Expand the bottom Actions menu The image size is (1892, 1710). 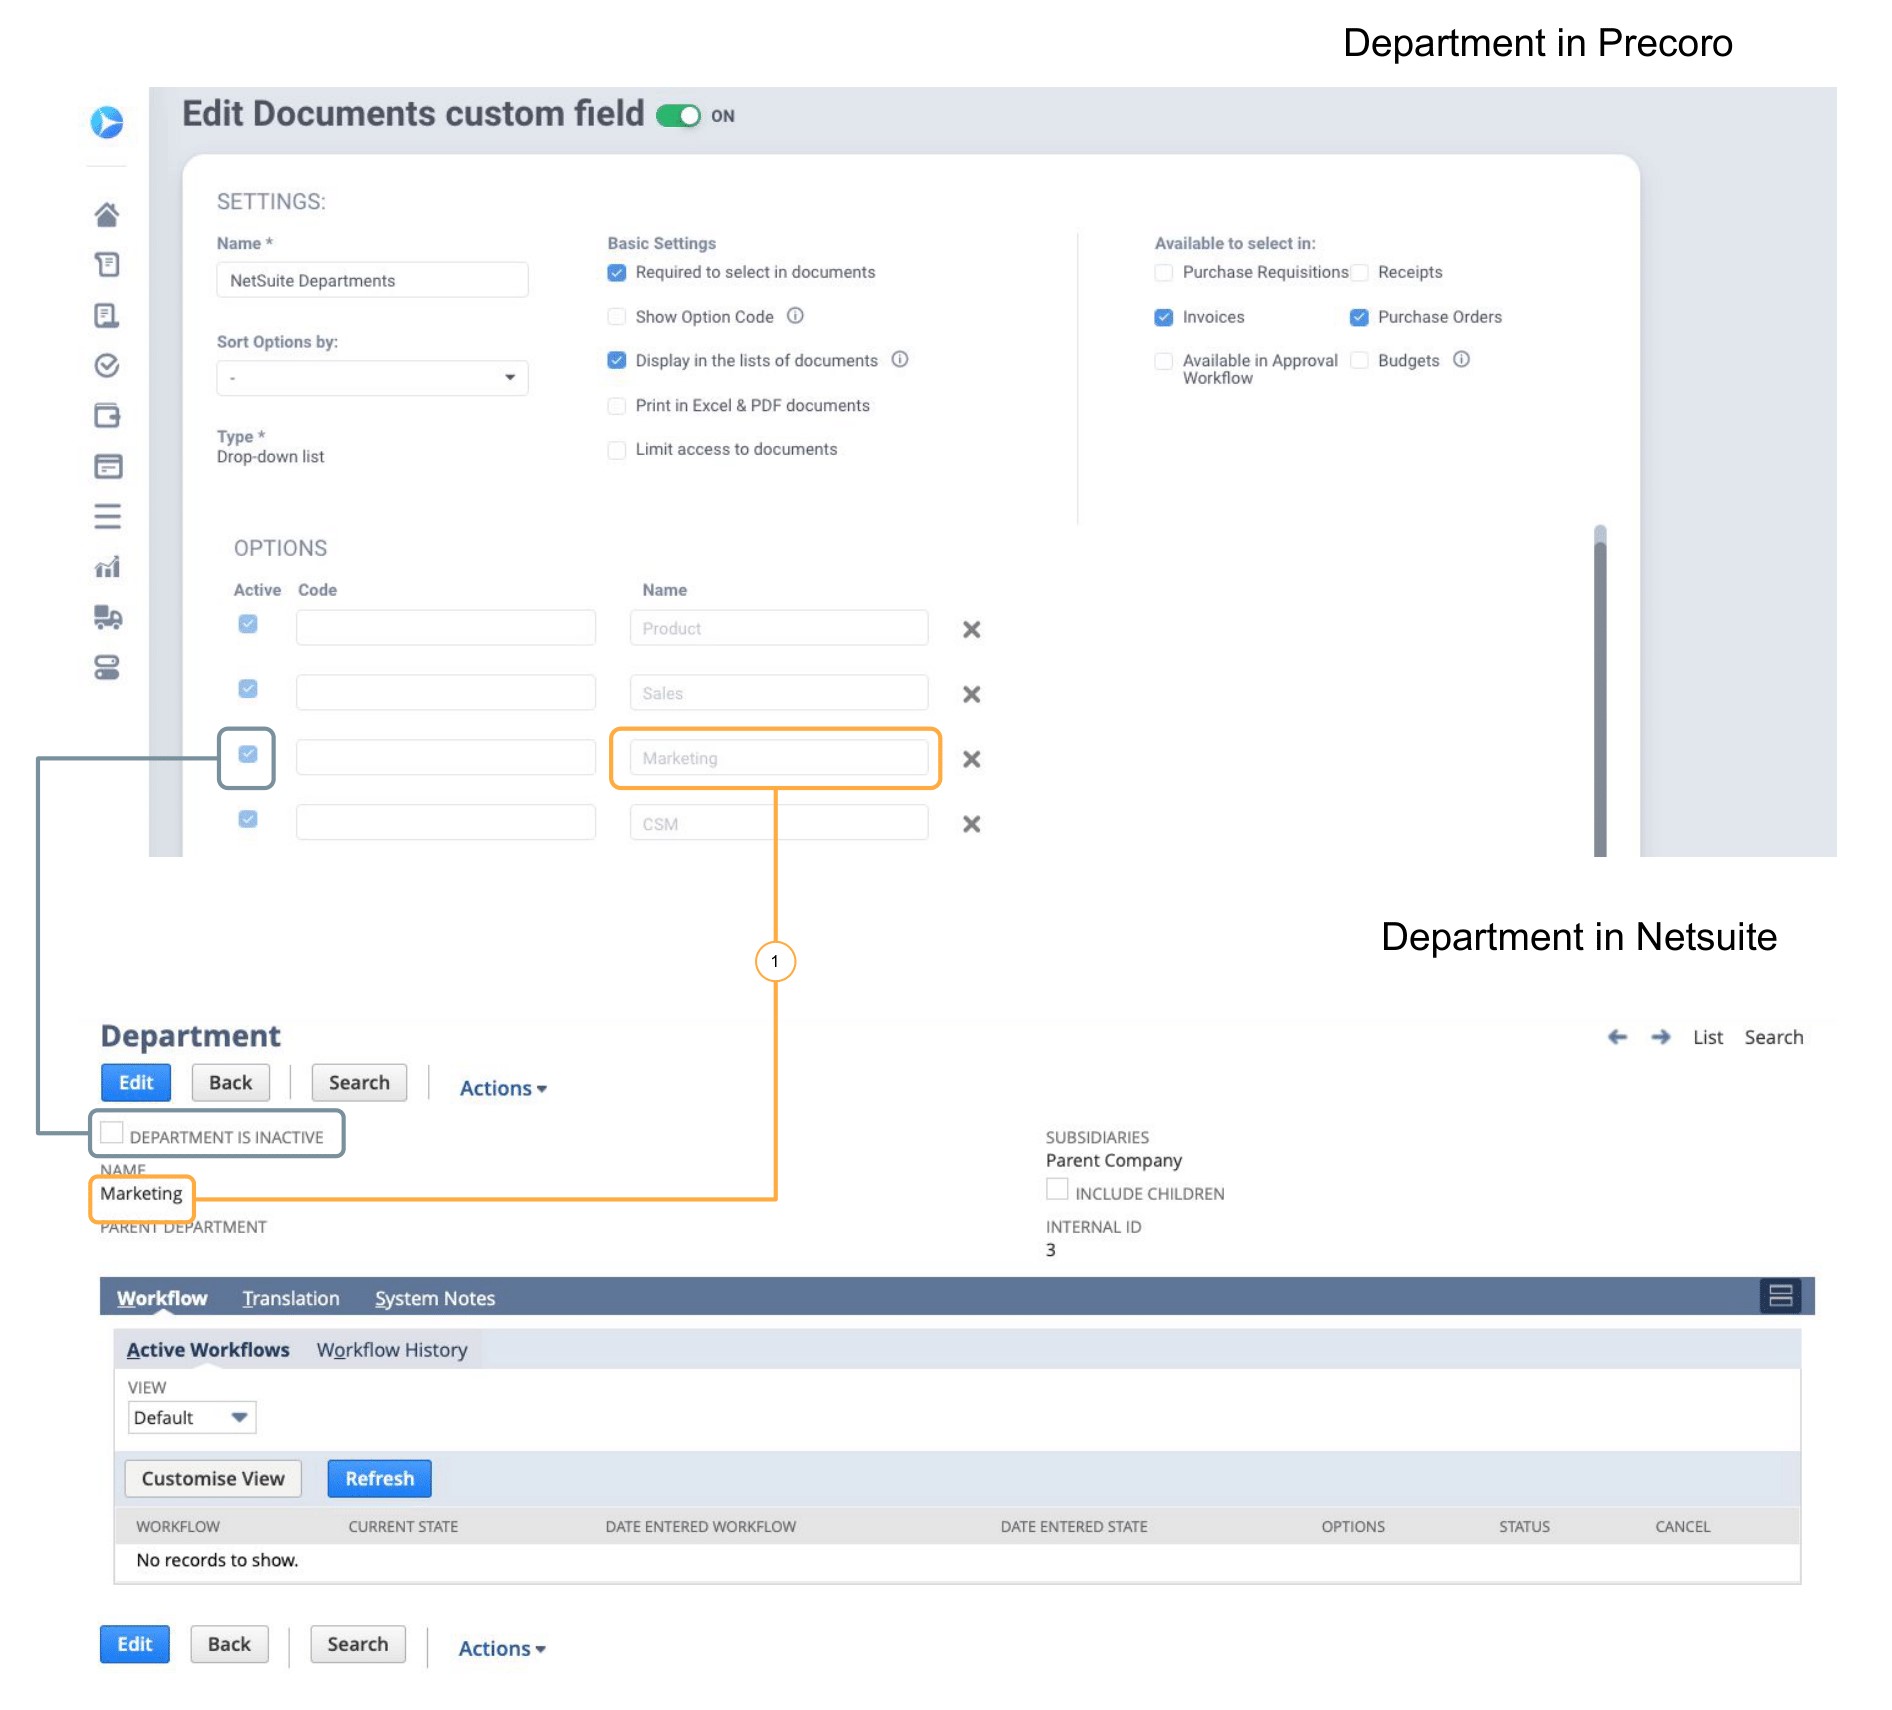[x=502, y=1648]
